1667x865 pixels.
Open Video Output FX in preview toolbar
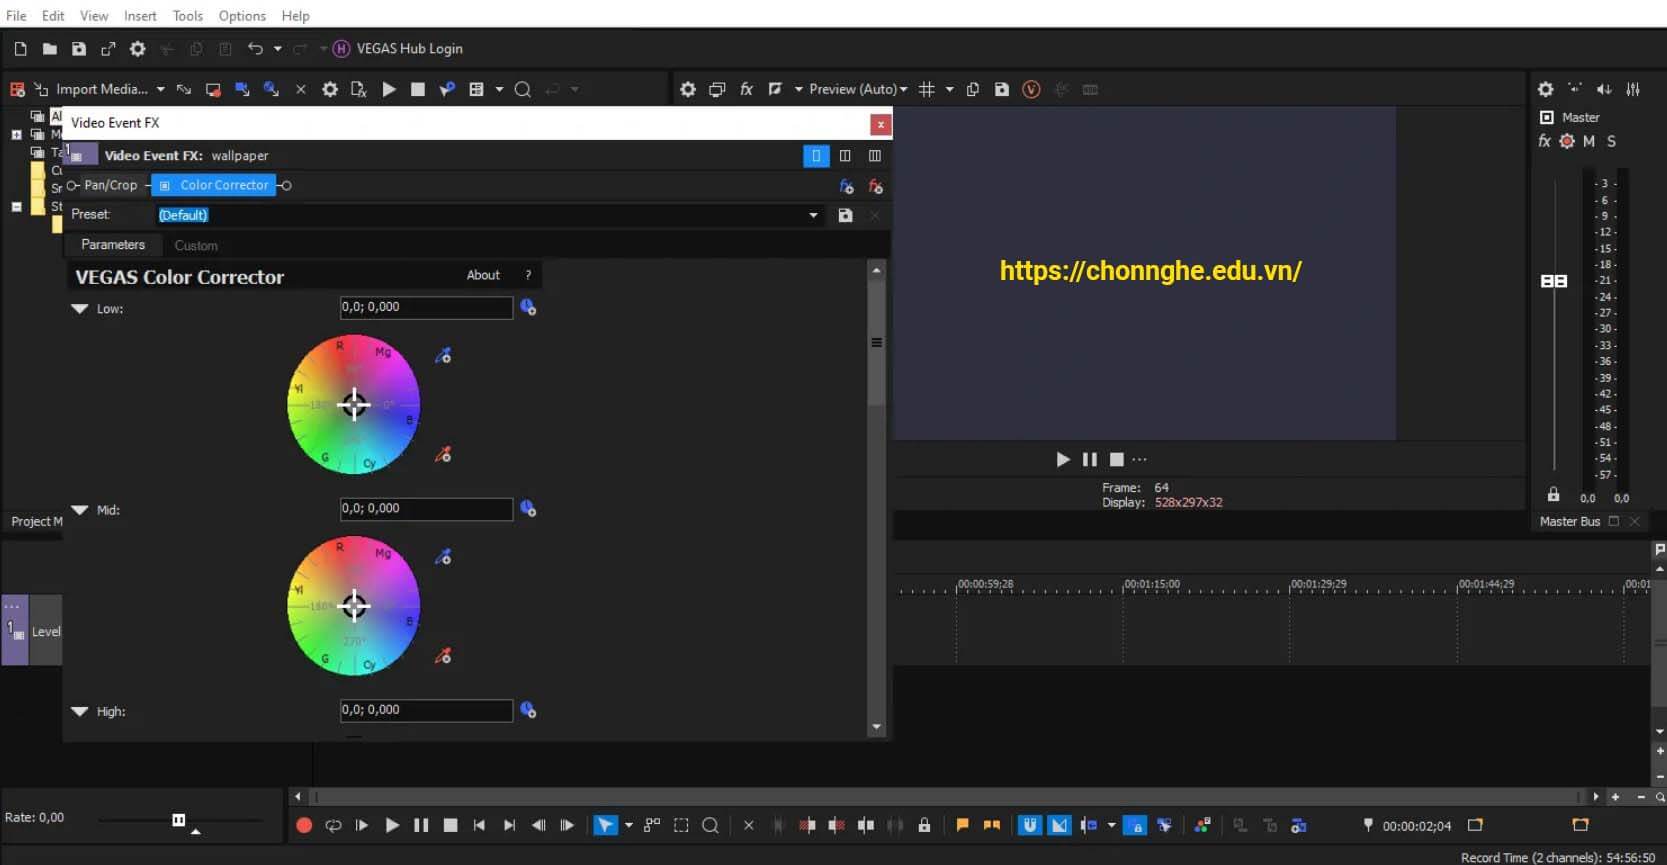tap(746, 89)
